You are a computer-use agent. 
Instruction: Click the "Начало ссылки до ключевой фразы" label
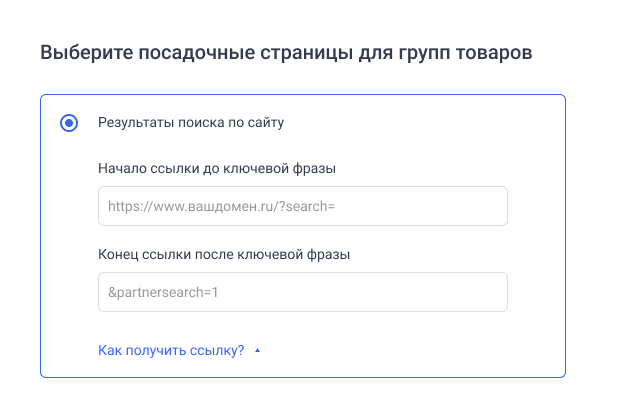(x=216, y=168)
